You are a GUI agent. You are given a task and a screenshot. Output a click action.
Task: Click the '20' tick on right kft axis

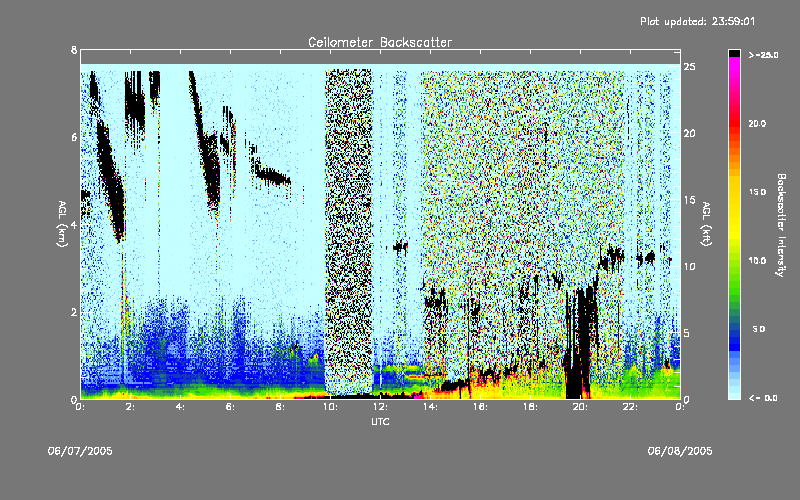coord(689,133)
